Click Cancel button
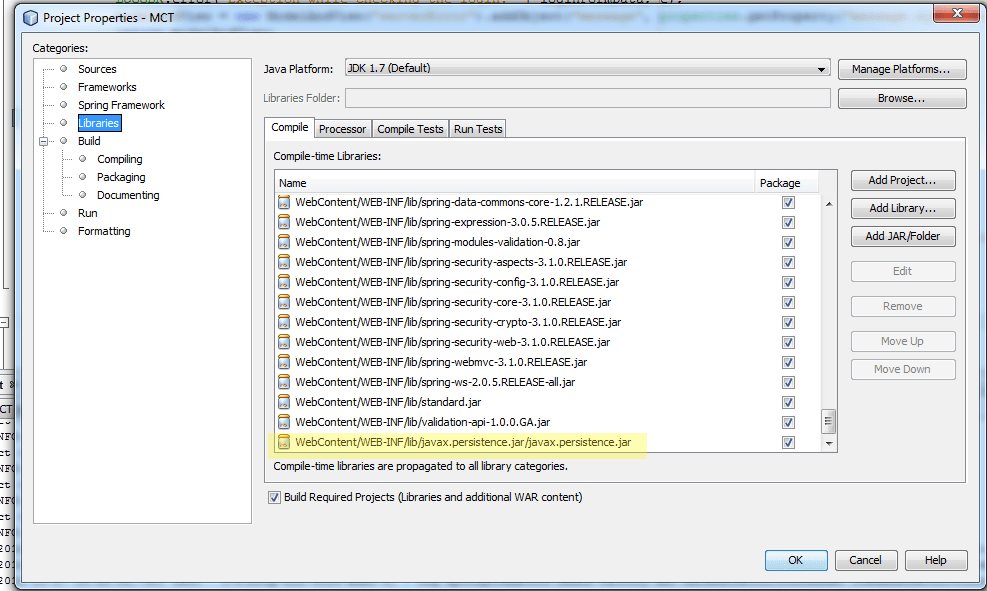This screenshot has height=591, width=987. (866, 560)
